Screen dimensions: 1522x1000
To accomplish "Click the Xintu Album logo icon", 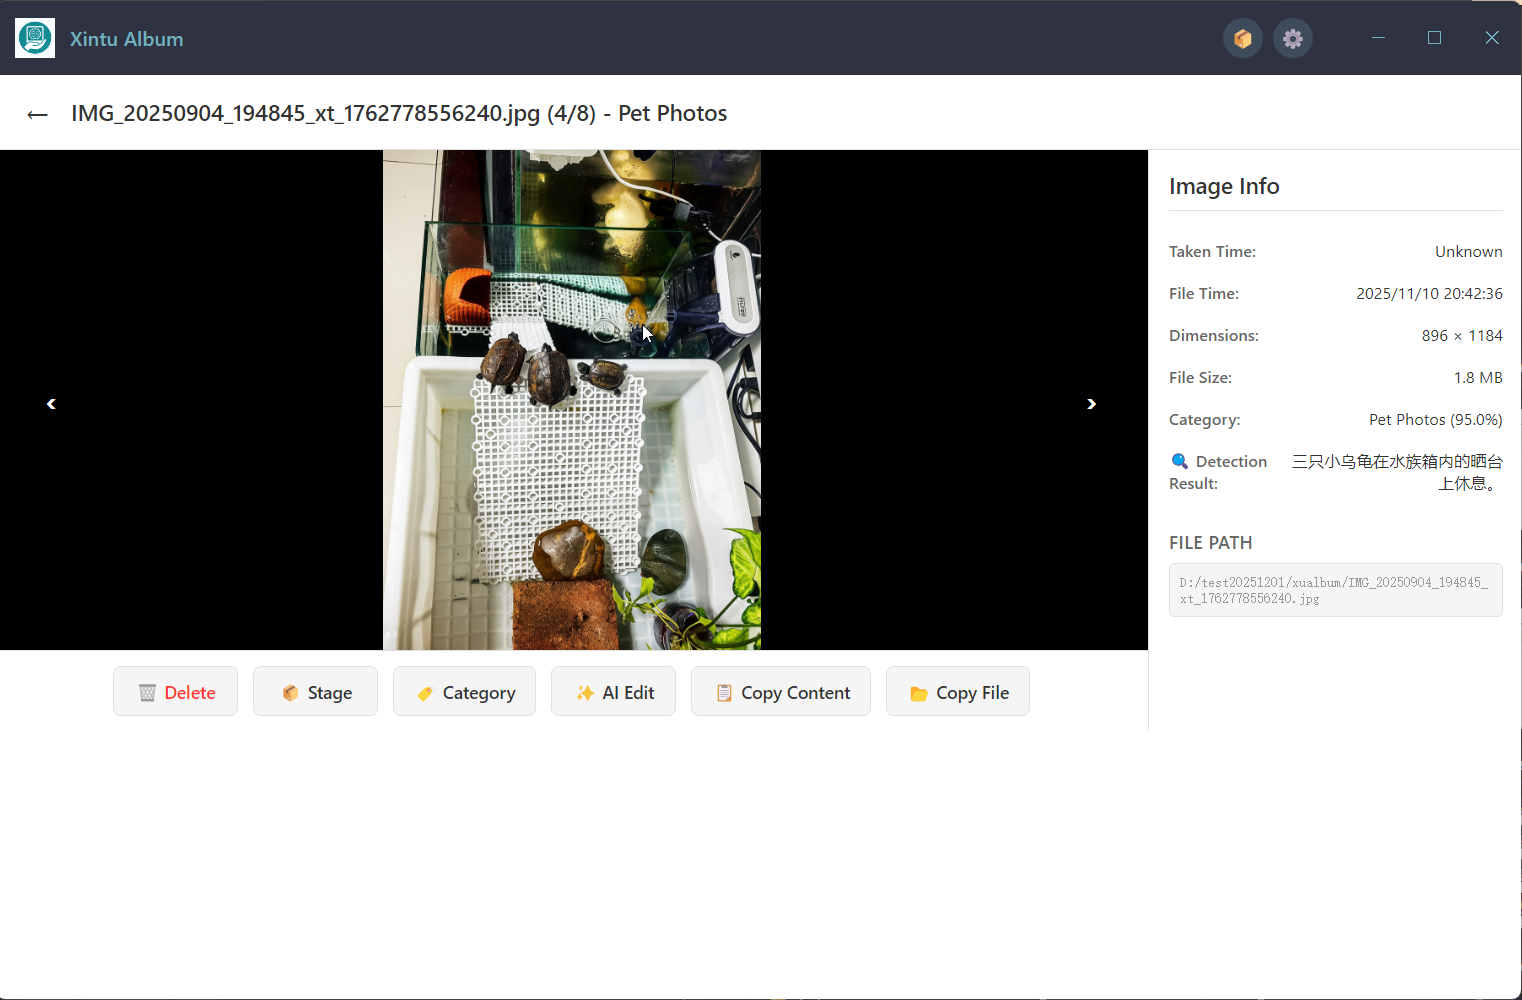I will tap(35, 39).
